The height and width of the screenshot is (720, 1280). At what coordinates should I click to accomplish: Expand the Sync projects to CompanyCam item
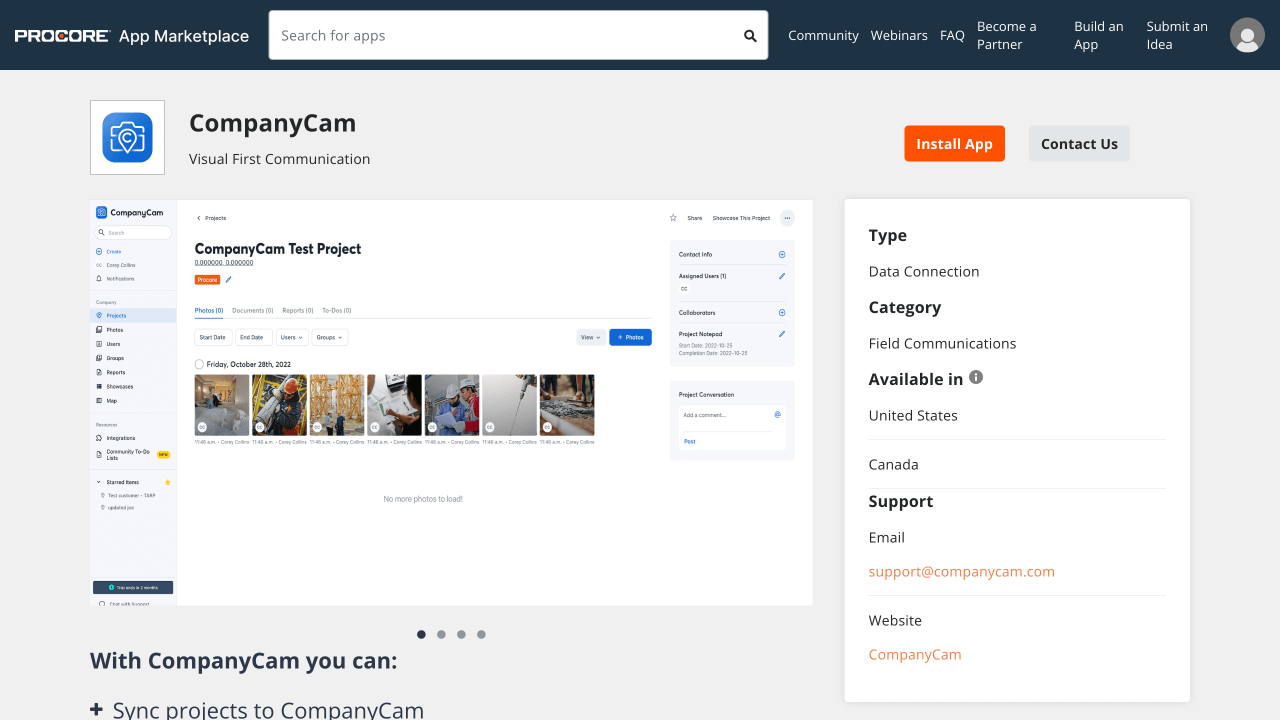[257, 710]
